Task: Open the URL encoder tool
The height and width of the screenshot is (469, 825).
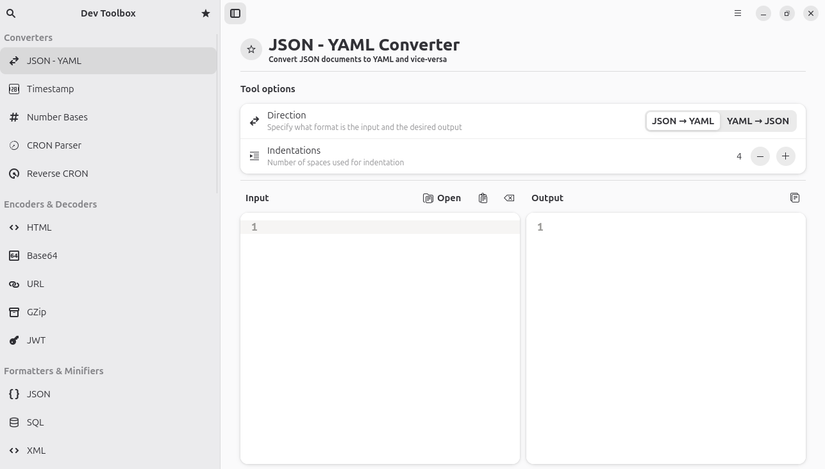Action: 108,284
